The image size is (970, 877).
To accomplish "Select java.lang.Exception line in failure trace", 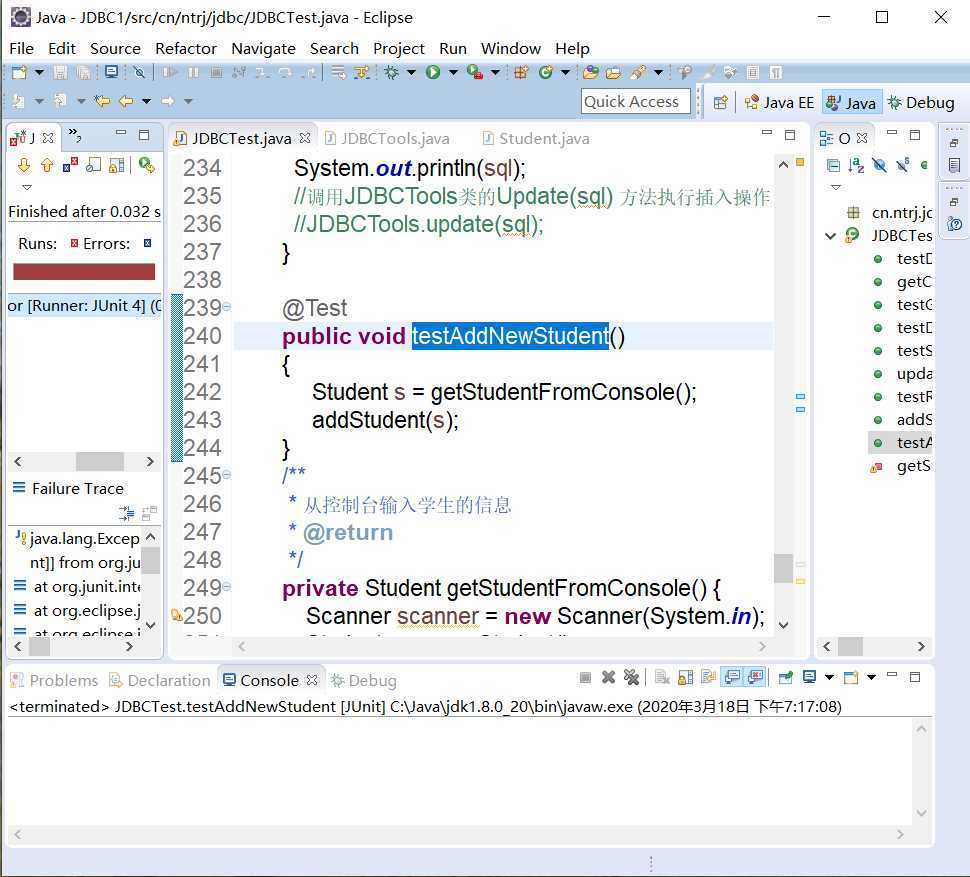I will coord(79,539).
